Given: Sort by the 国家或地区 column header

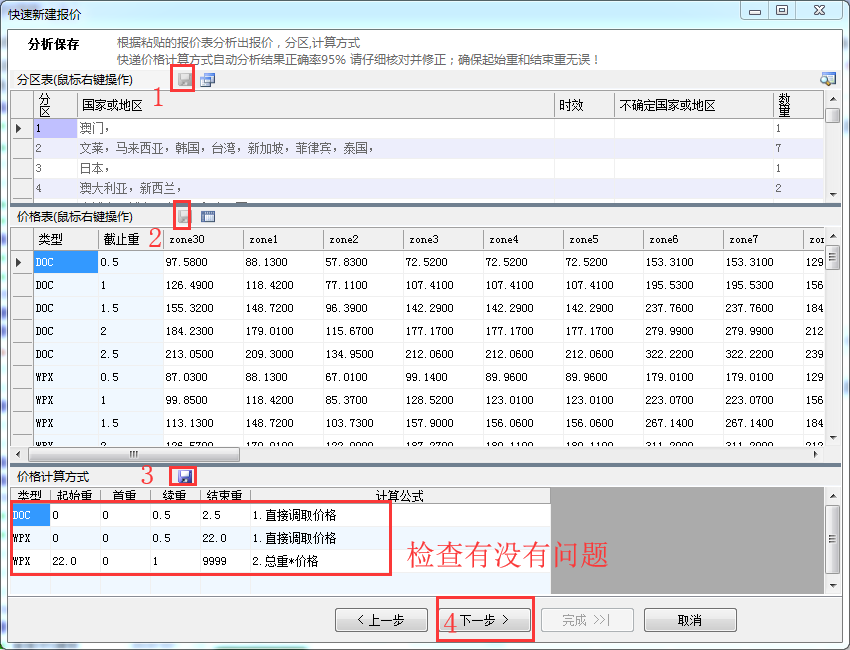Looking at the screenshot, I should pyautogui.click(x=315, y=105).
